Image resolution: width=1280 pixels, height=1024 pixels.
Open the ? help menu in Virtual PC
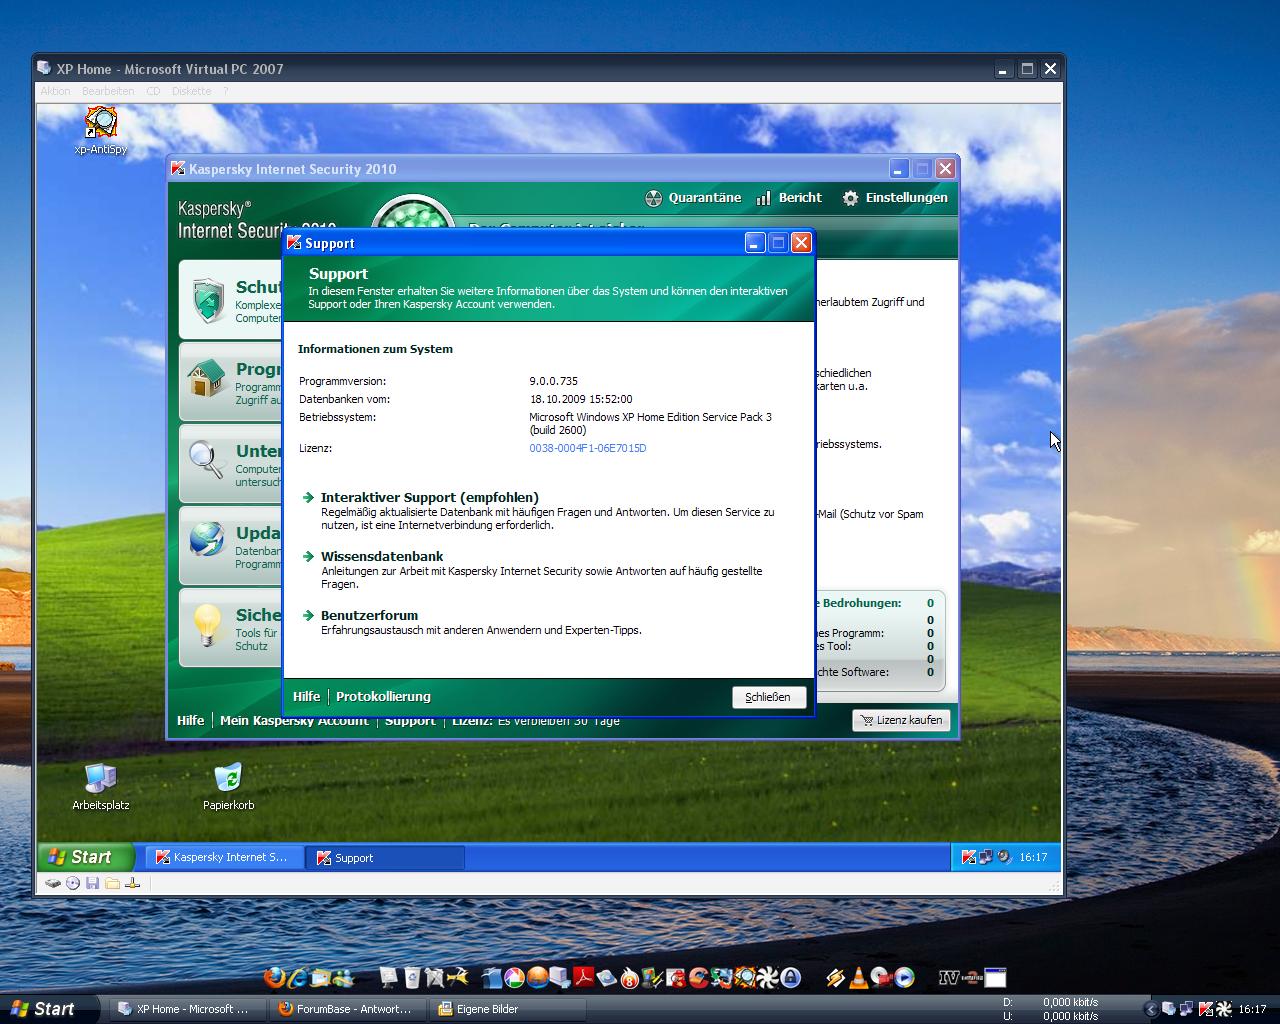click(x=225, y=91)
